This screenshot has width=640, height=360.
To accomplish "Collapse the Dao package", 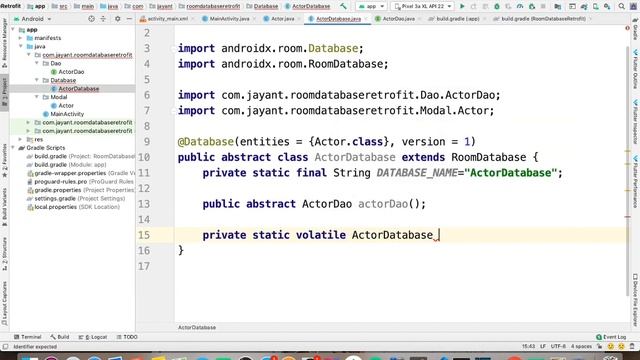I will click(x=37, y=63).
